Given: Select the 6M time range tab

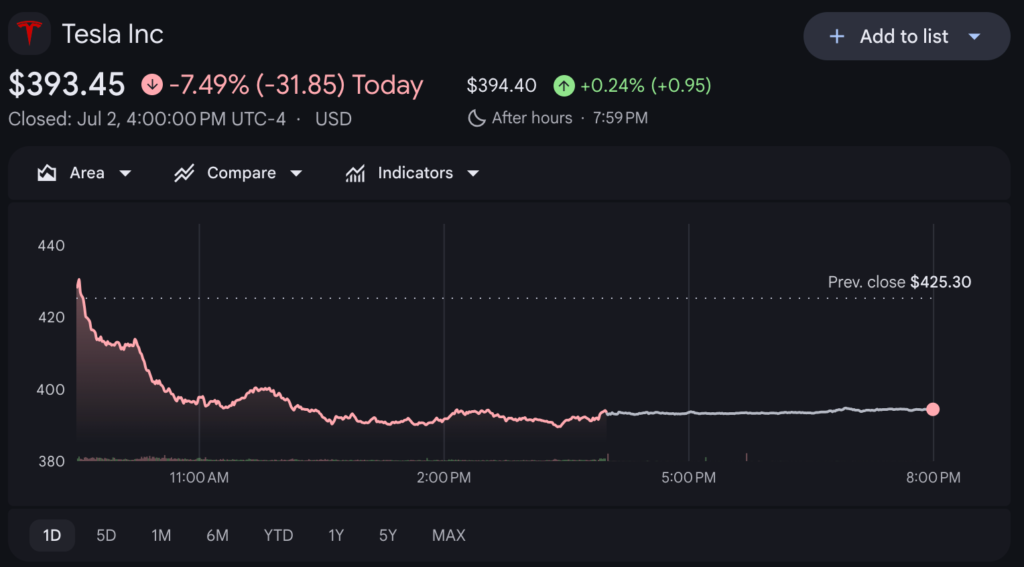Looking at the screenshot, I should click(217, 536).
